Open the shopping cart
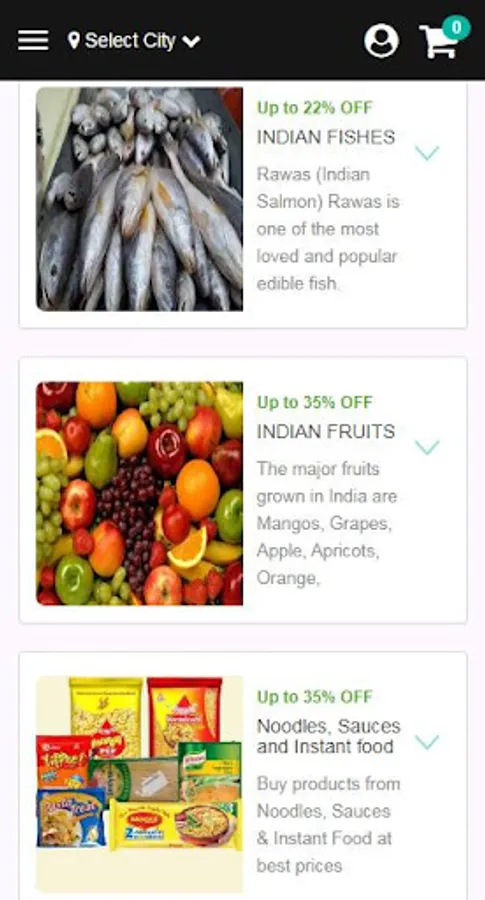485x900 pixels. [x=440, y=42]
